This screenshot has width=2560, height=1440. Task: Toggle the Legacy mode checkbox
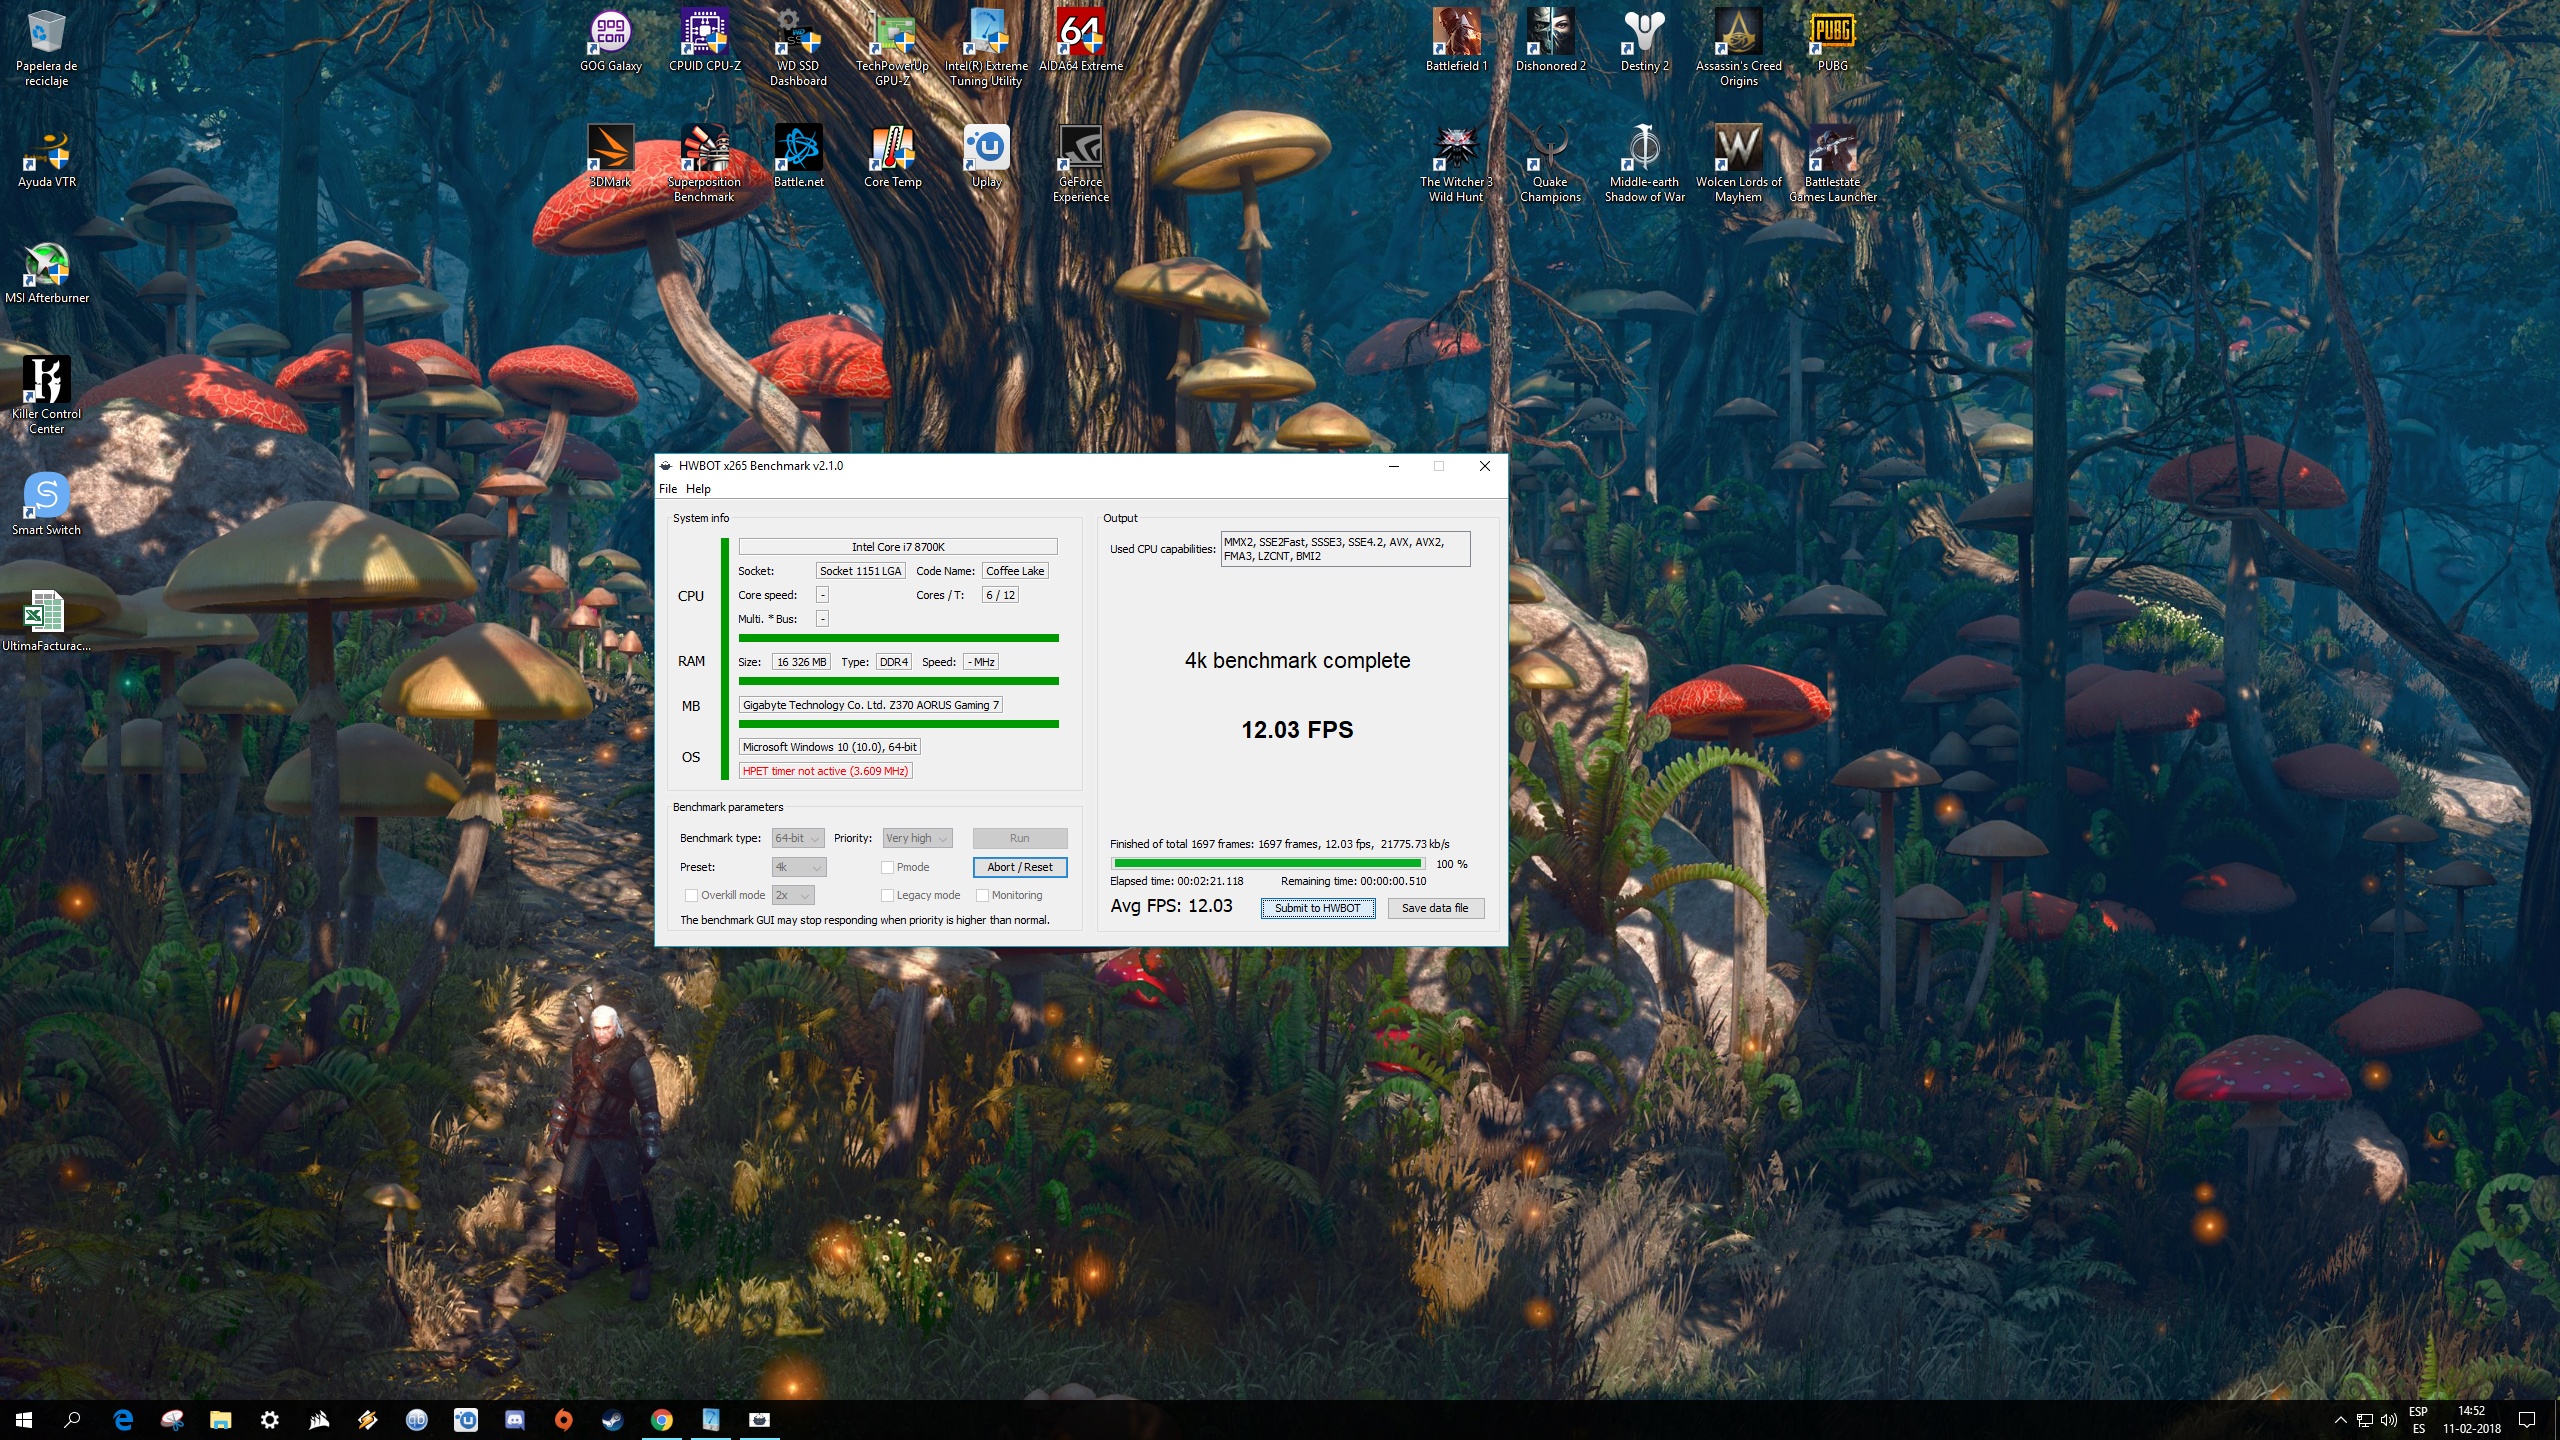point(887,895)
